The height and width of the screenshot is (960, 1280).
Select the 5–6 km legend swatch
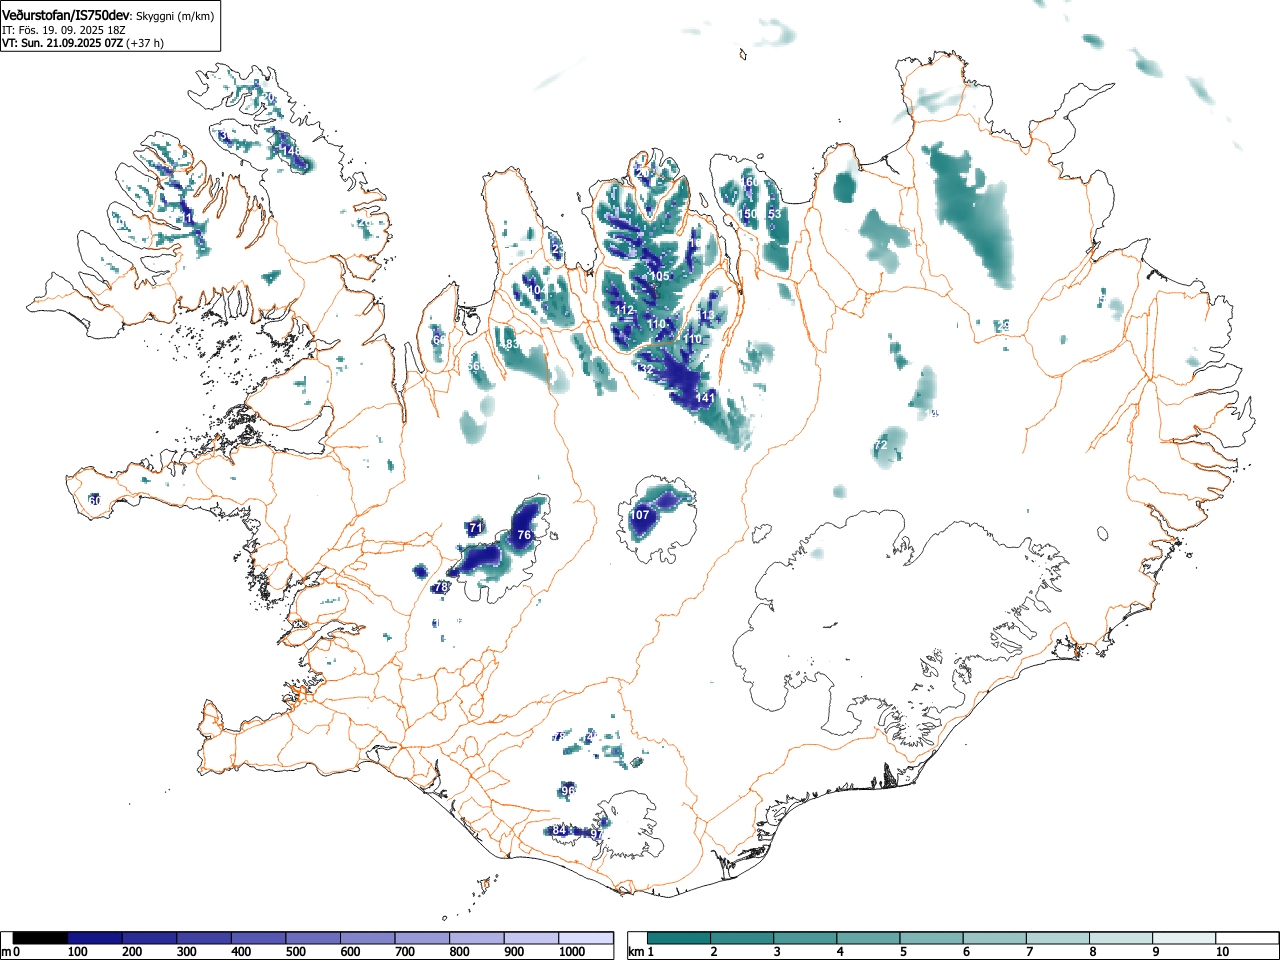click(x=932, y=938)
